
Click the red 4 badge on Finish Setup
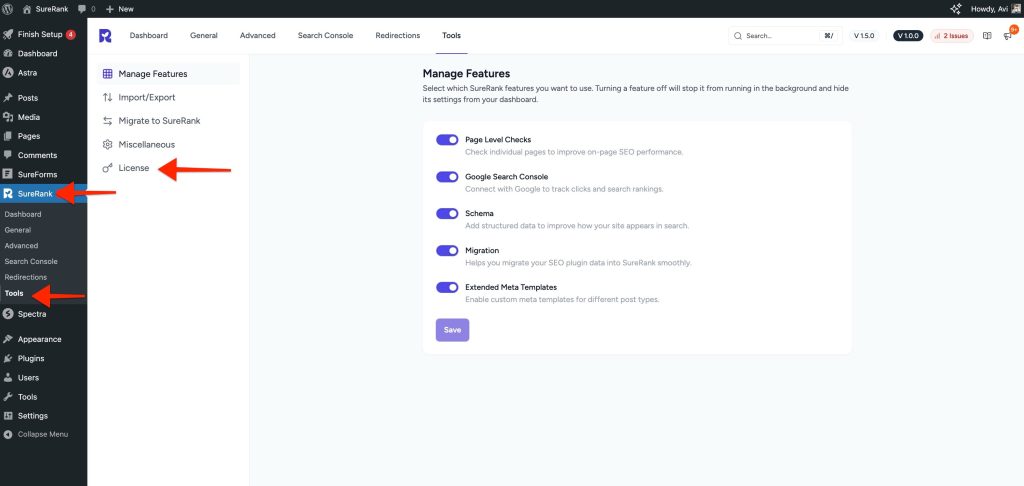click(71, 35)
